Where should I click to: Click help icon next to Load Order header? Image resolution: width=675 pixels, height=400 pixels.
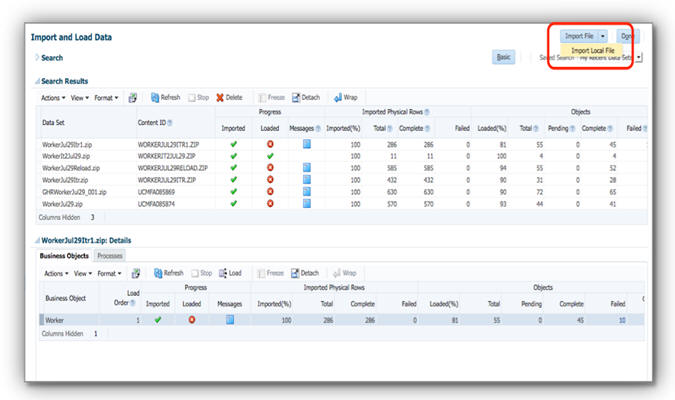[133, 303]
